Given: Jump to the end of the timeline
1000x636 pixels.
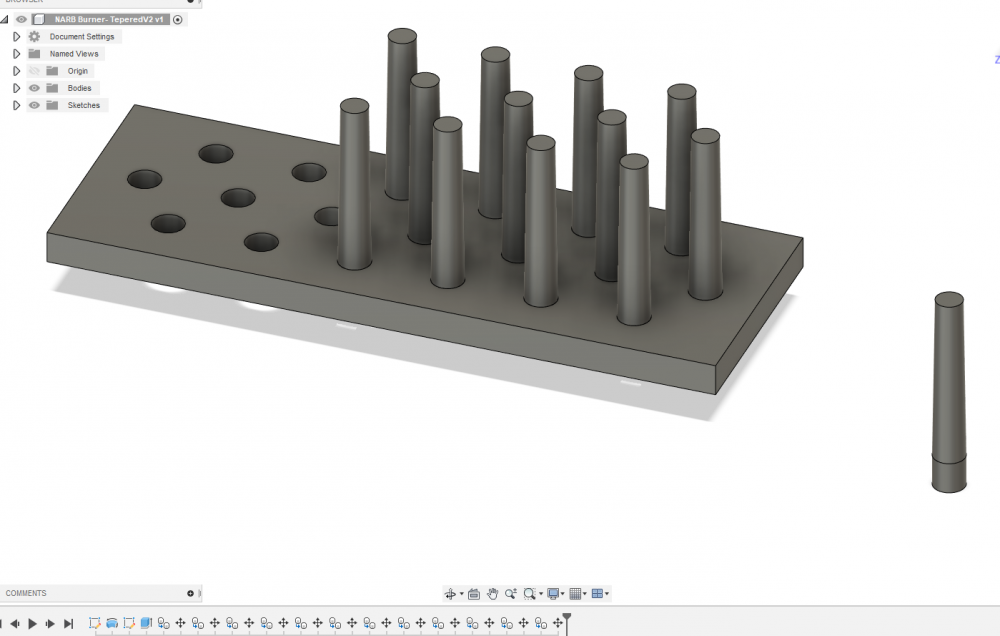Looking at the screenshot, I should (x=69, y=624).
